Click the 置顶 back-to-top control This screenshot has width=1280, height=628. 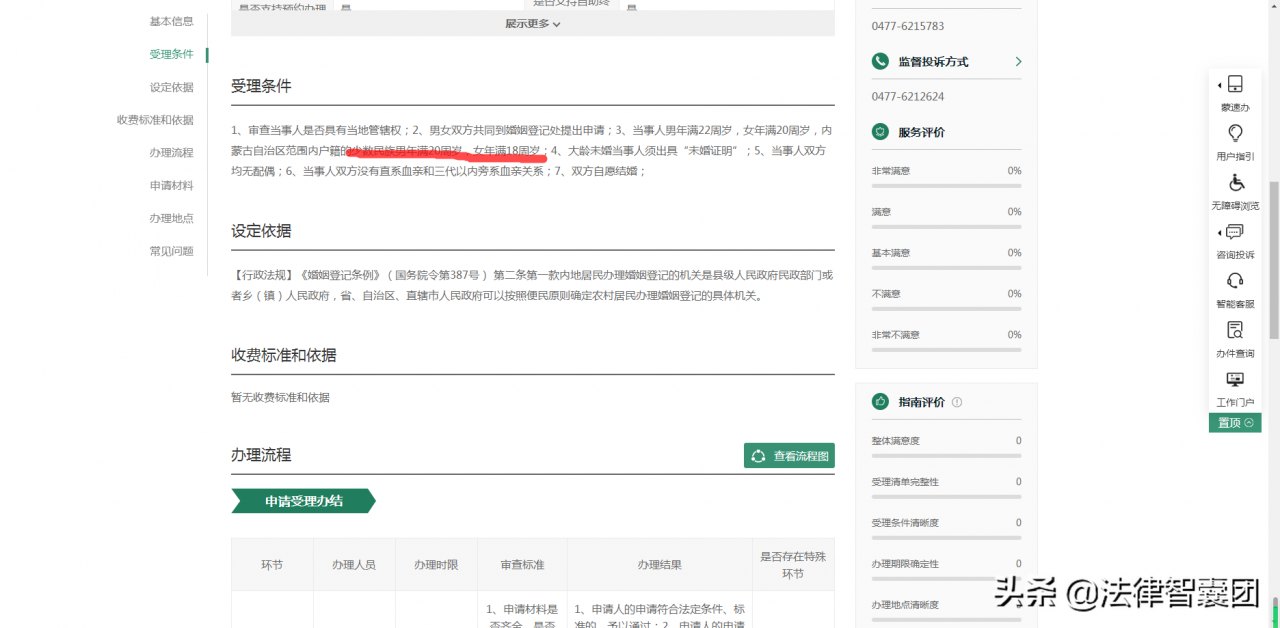coord(1235,422)
